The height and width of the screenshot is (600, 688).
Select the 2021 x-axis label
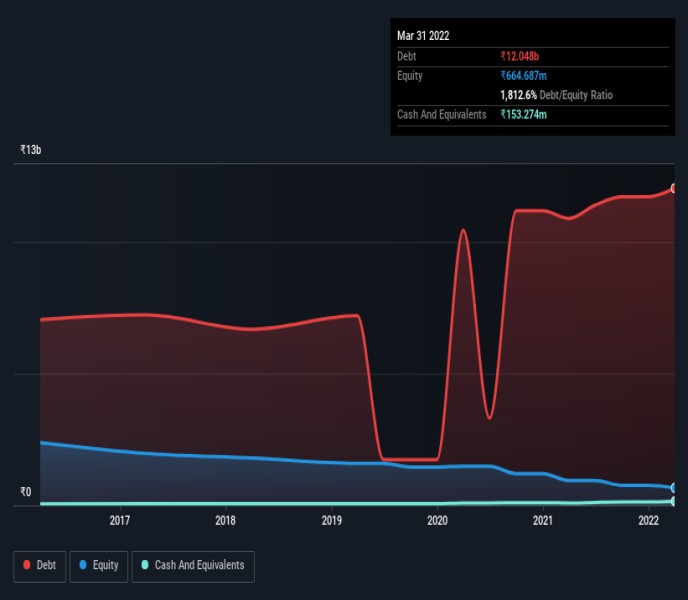(543, 520)
